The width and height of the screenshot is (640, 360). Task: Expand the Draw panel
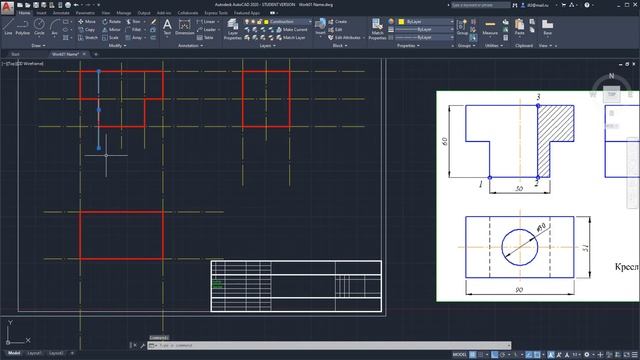click(39, 46)
